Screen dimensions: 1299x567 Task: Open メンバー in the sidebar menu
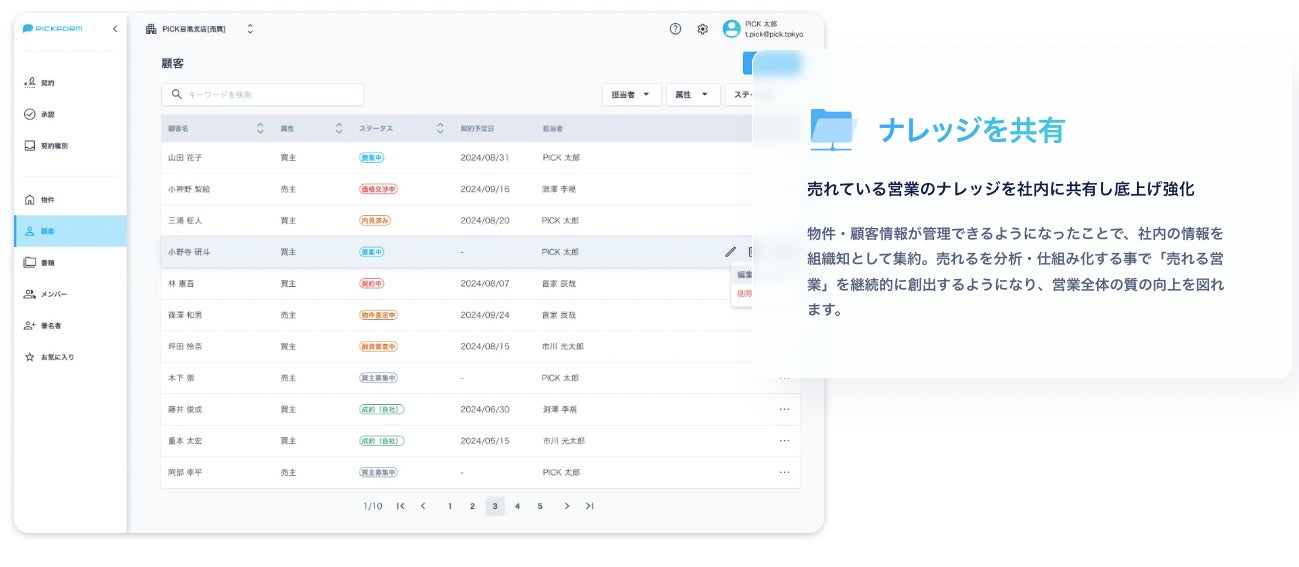click(x=53, y=294)
